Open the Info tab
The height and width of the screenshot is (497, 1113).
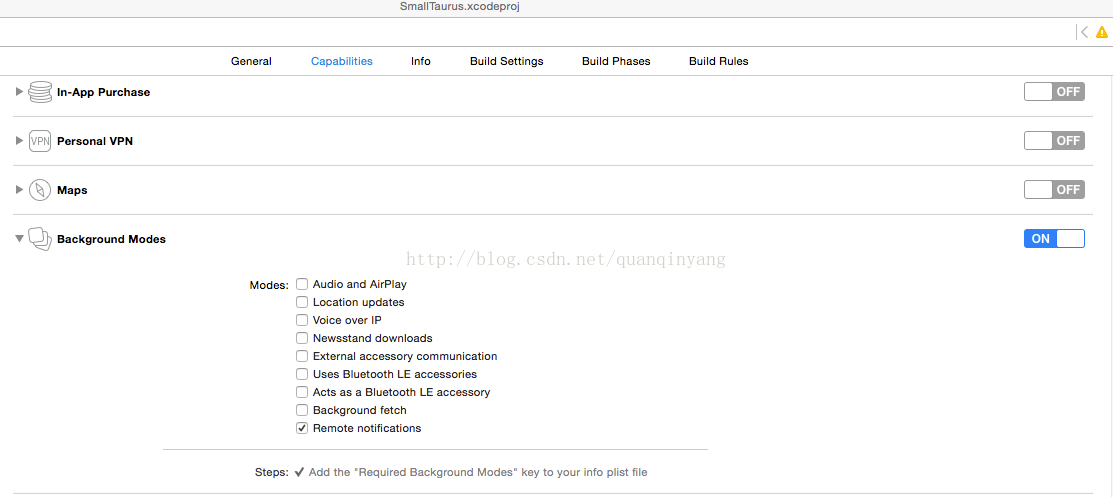coord(421,61)
